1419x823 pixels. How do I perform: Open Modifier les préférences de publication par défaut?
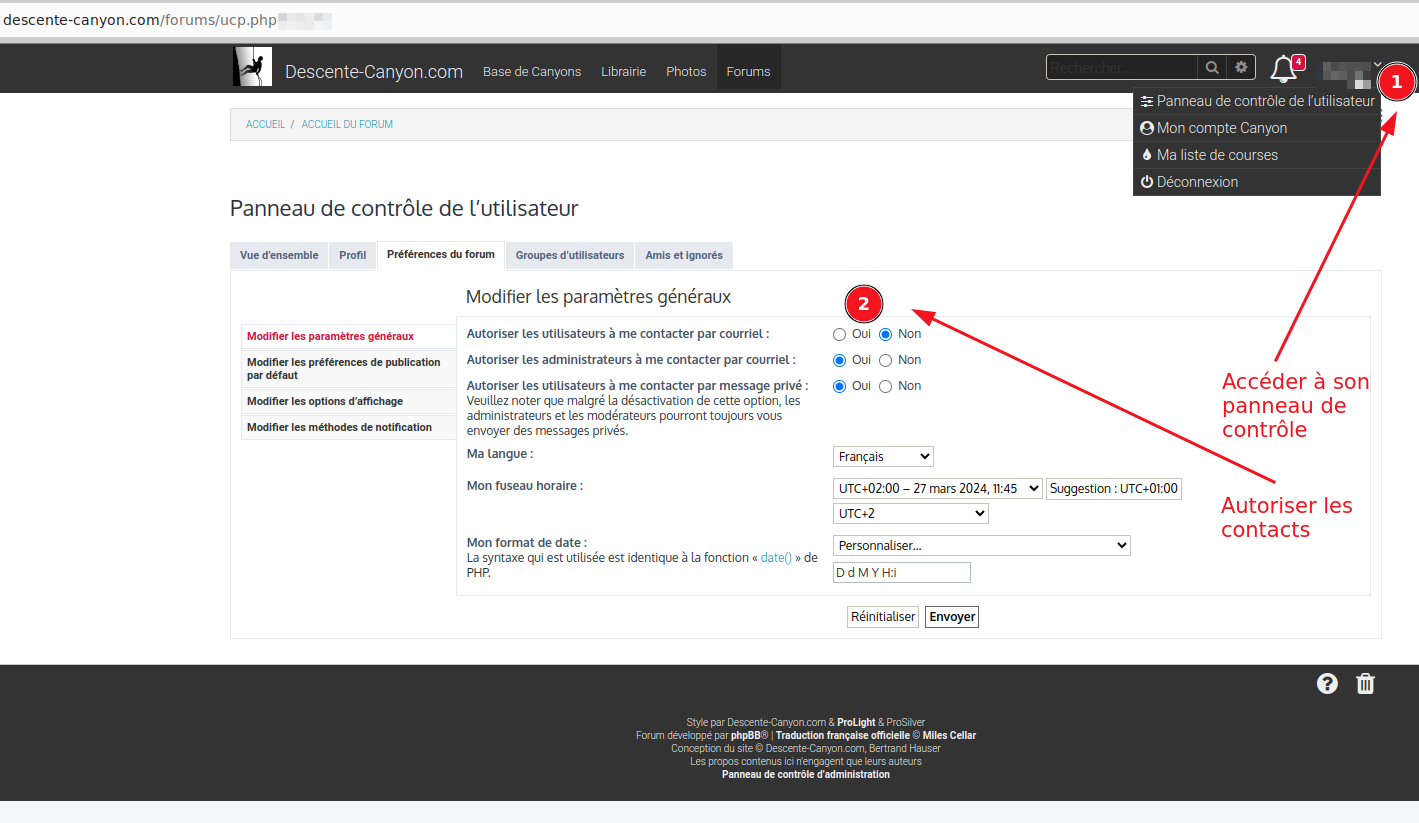[348, 369]
